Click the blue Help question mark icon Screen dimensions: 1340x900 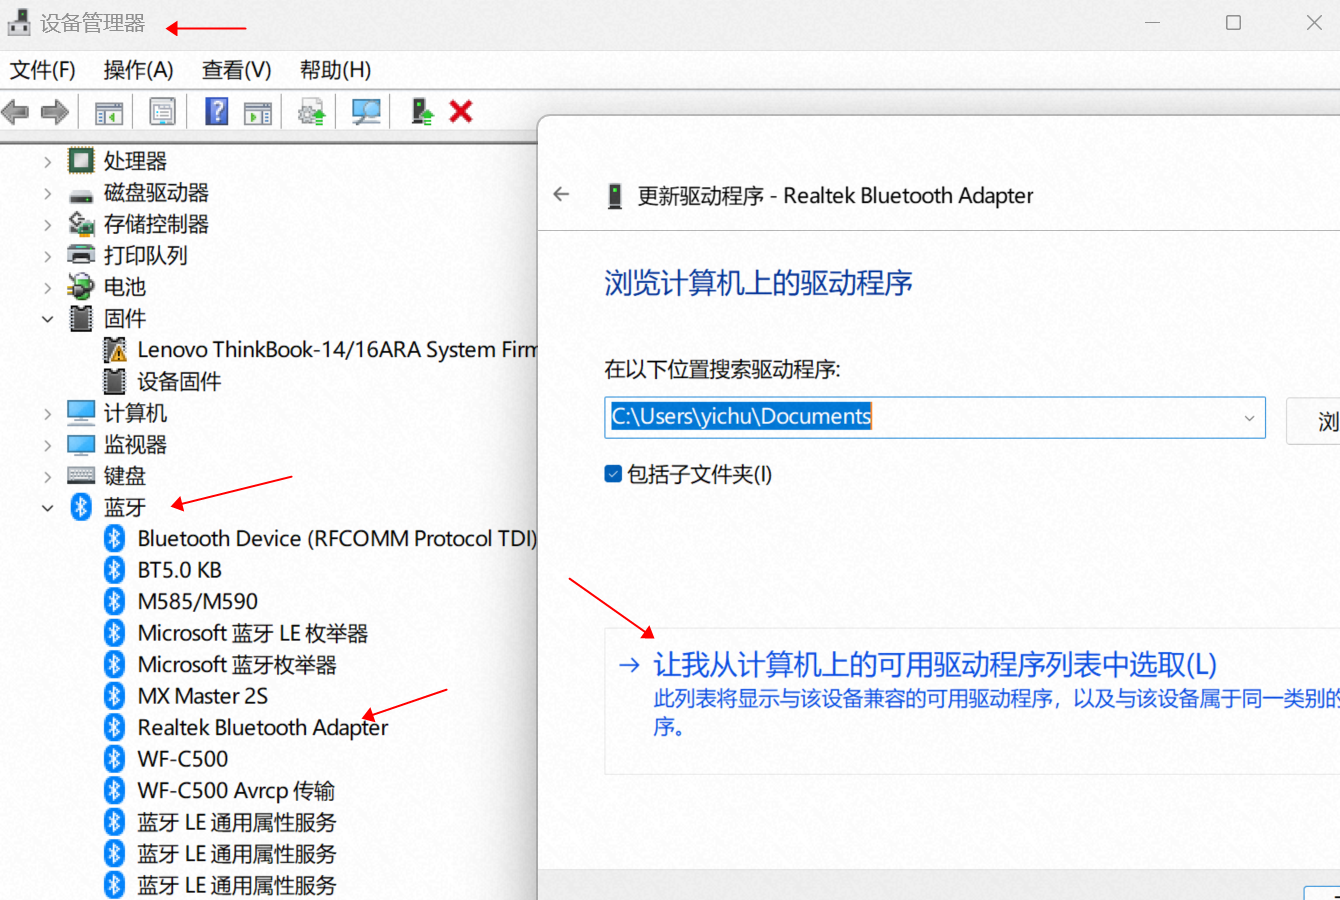pos(217,111)
